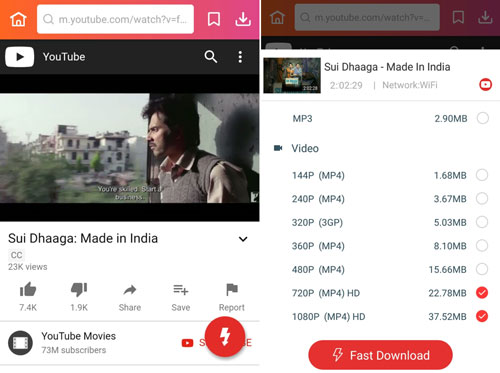Viewport: 500px width, 373px height.
Task: Open bookmark icon in left panel toolbar
Action: coord(214,19)
